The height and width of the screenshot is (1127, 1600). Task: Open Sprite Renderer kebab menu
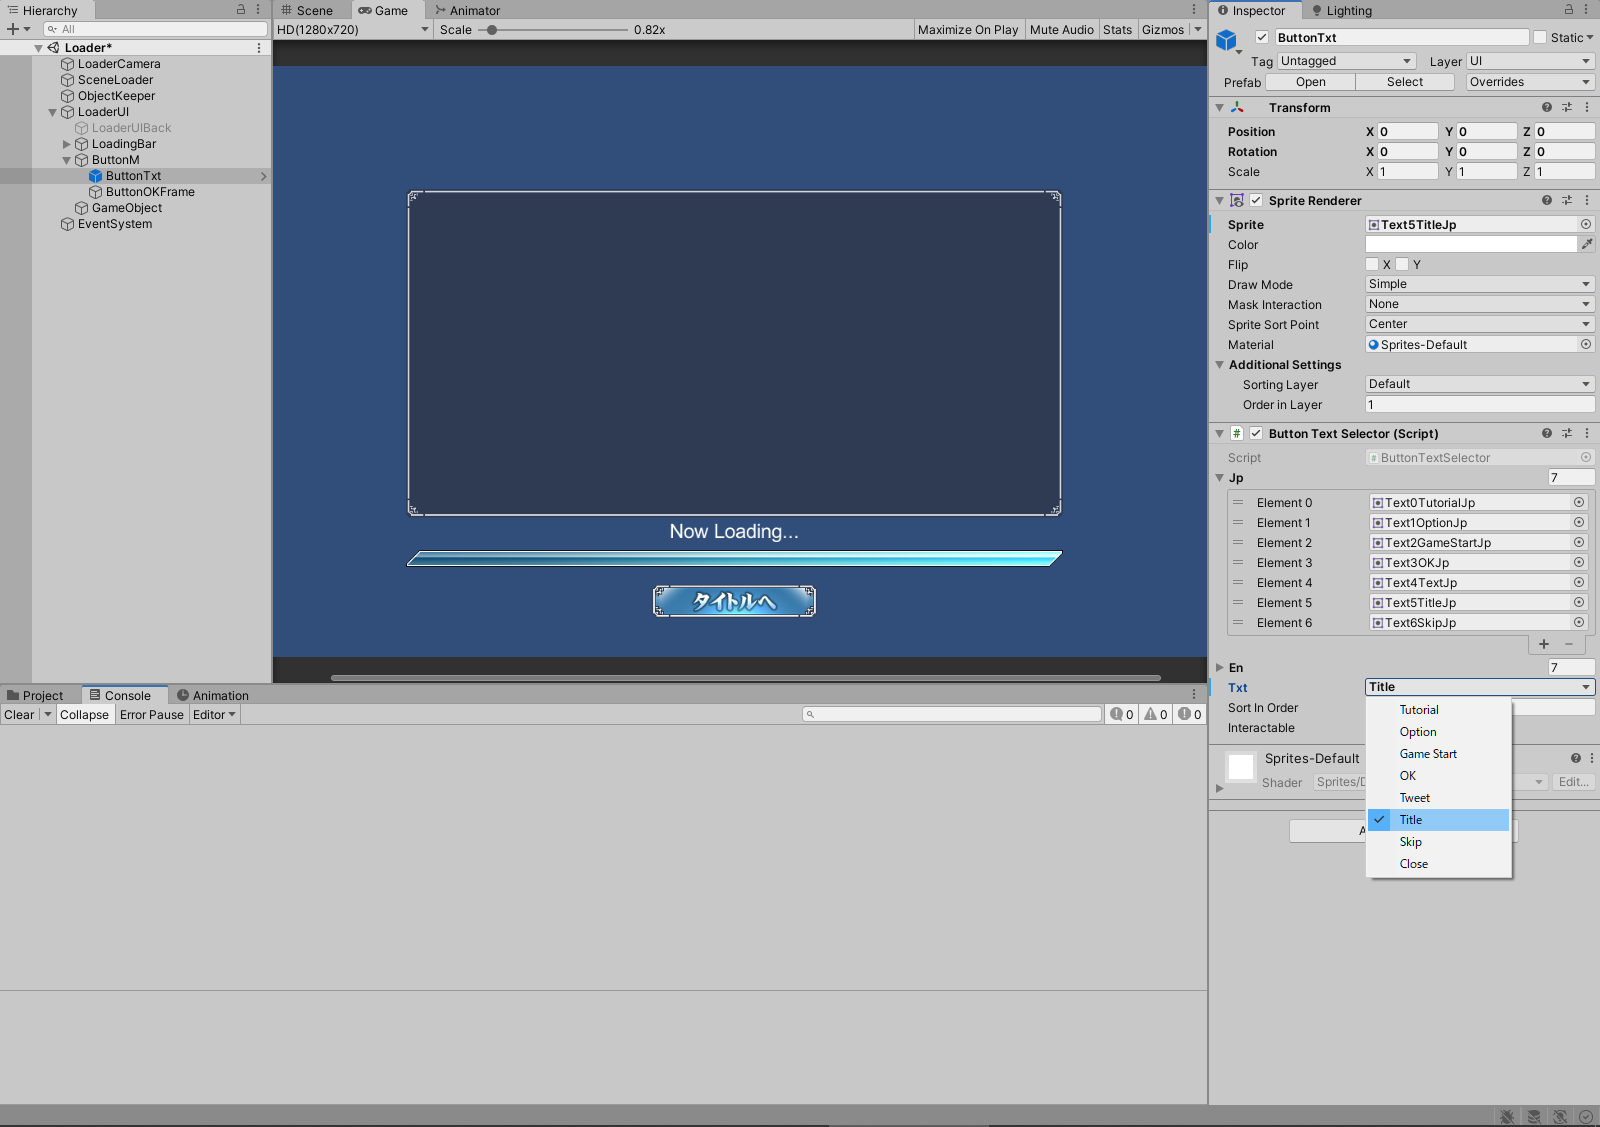pyautogui.click(x=1587, y=200)
